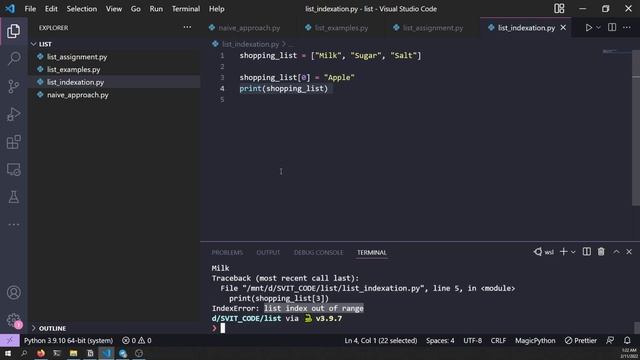This screenshot has height=360, width=640.
Task: Open the Explorer view in activity bar
Action: tap(13, 31)
